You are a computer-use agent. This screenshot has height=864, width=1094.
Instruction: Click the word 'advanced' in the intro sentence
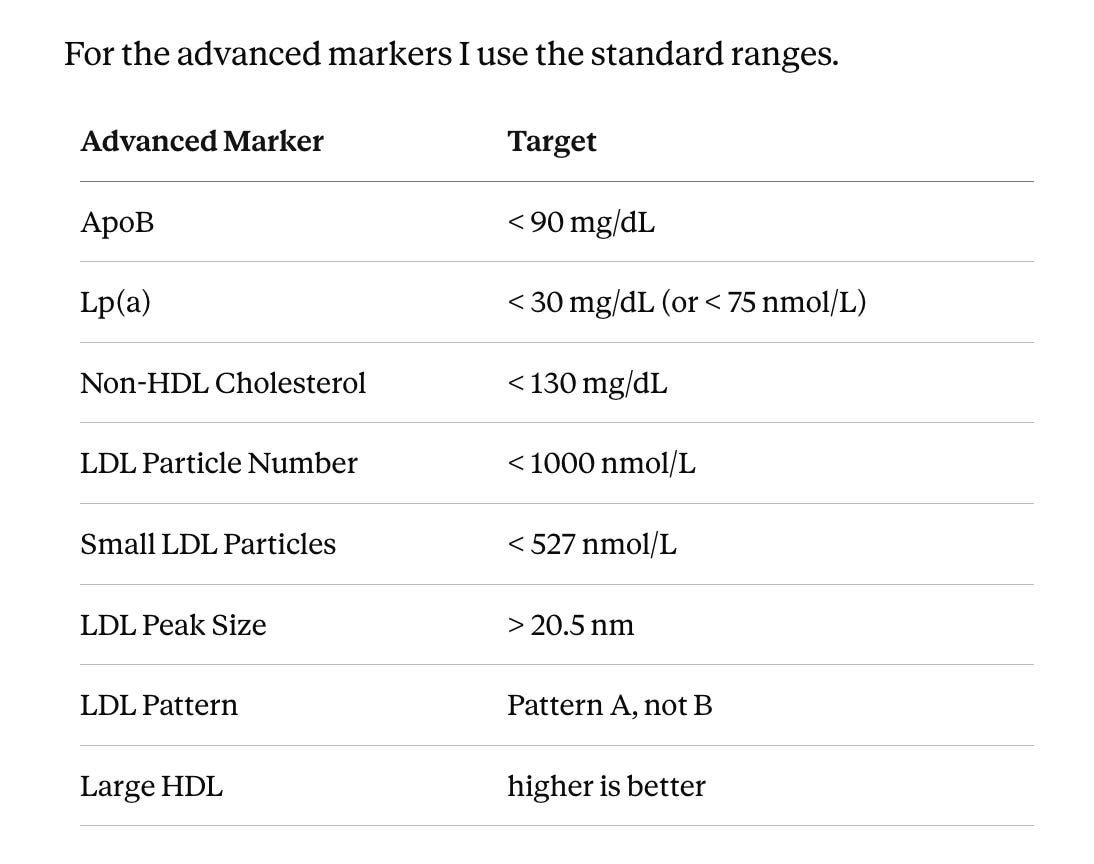coord(248,54)
